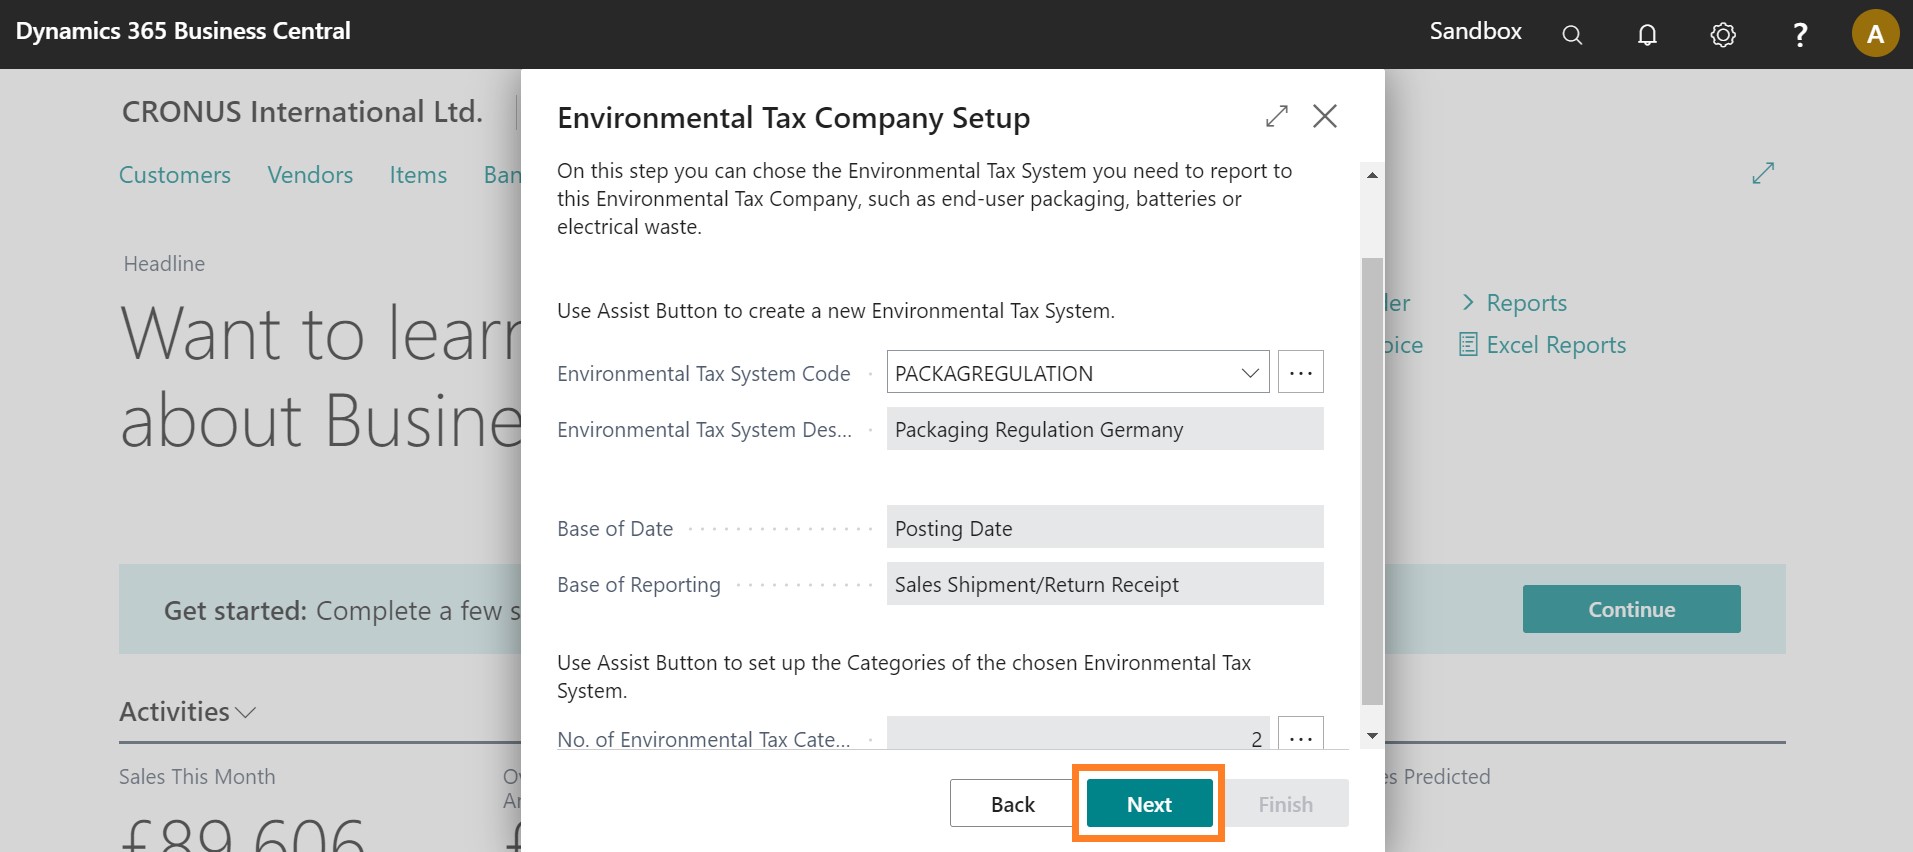Expand the role center page arrow icon

tap(1762, 173)
